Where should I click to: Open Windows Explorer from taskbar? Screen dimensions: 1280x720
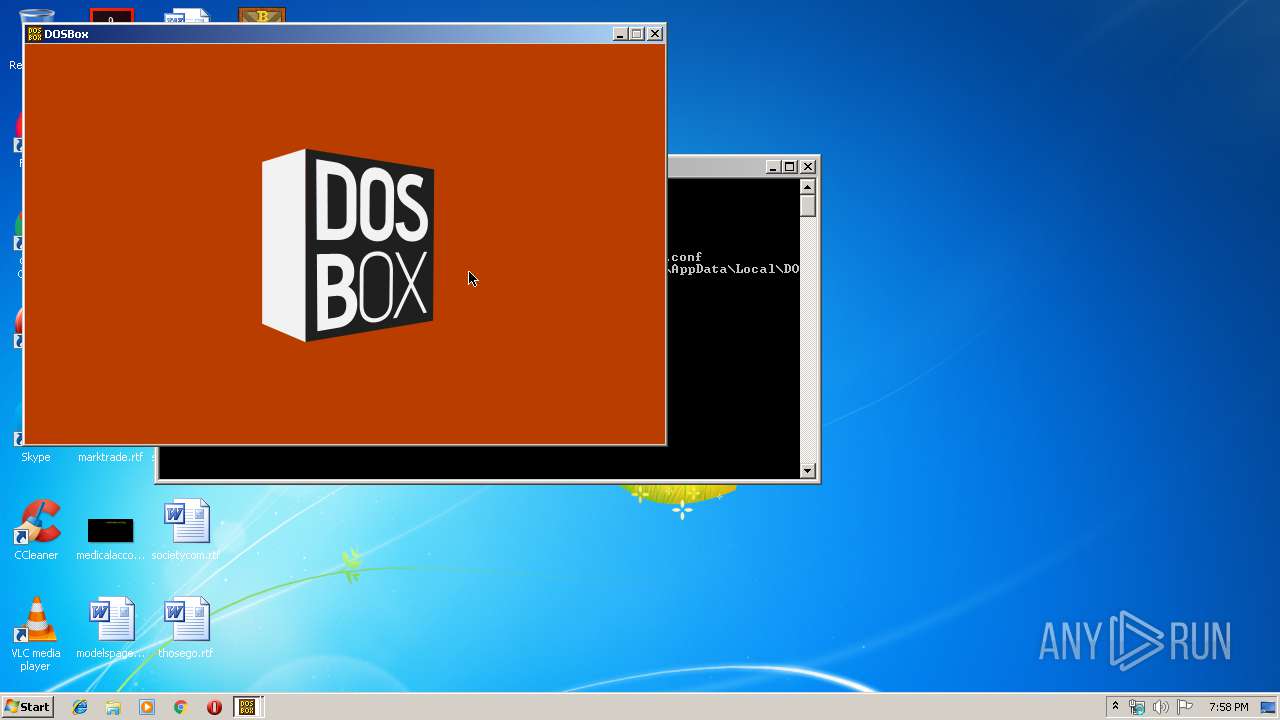click(x=113, y=707)
